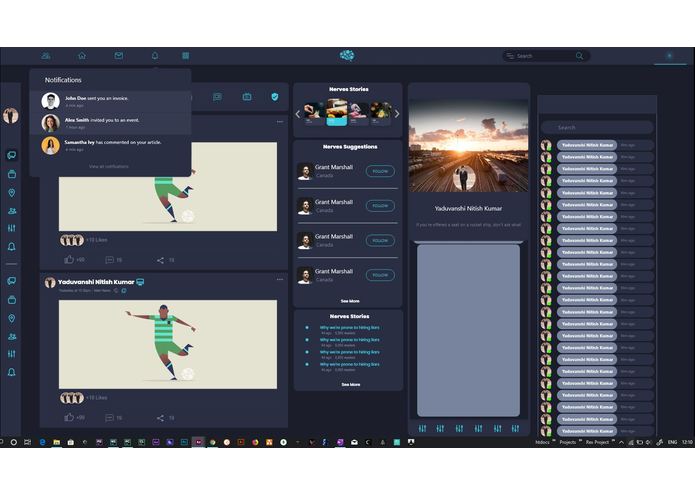Click the monitor icon next to Yaduvanshi's post name

[x=140, y=282]
